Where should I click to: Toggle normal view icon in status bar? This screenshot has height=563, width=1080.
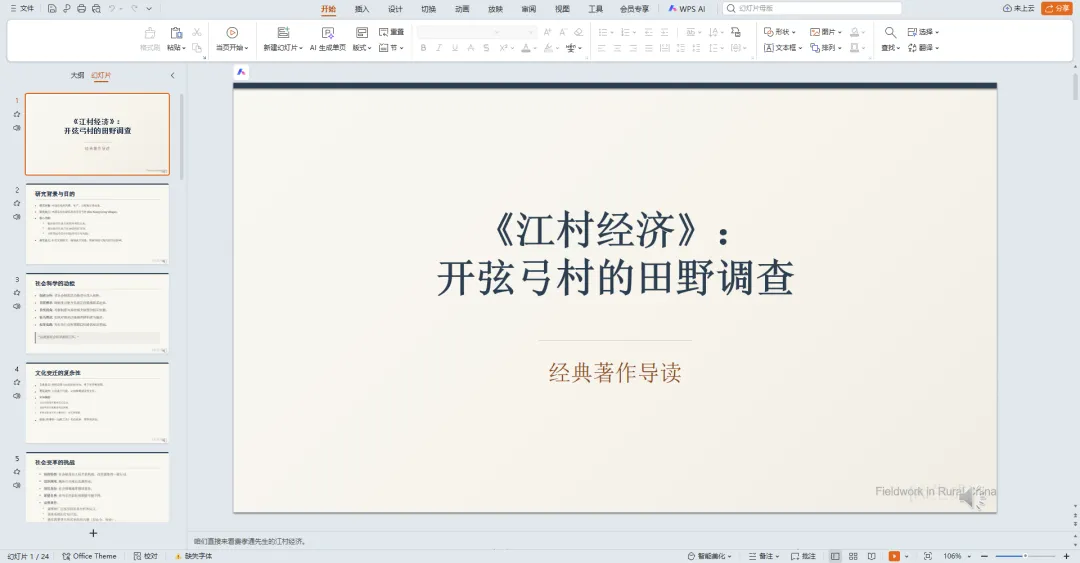pyautogui.click(x=835, y=556)
